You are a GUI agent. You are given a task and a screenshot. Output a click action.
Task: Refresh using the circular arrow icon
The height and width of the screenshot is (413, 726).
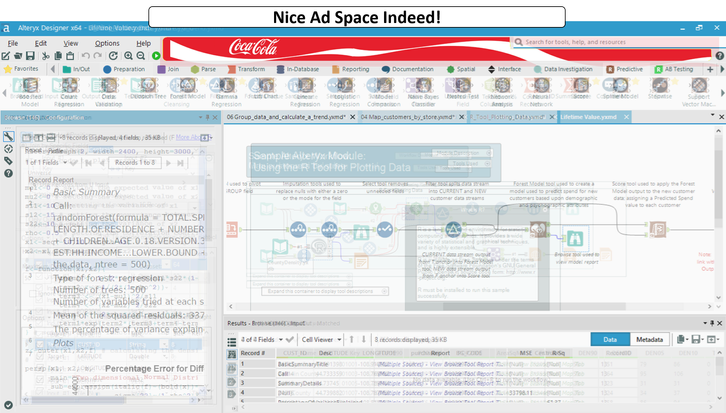(x=113, y=56)
